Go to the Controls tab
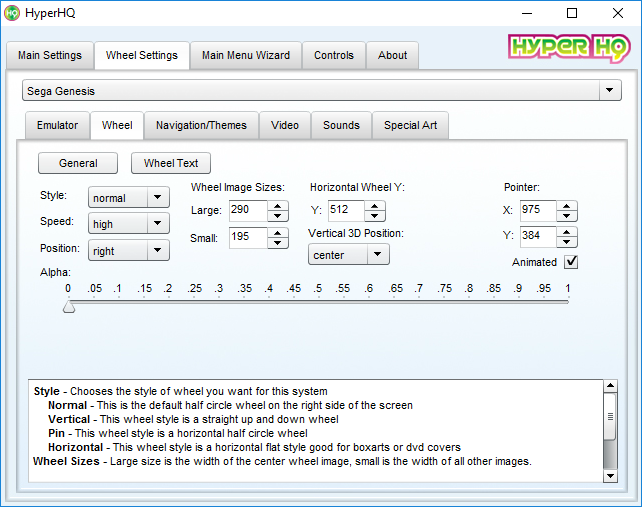The width and height of the screenshot is (642, 507). [334, 55]
